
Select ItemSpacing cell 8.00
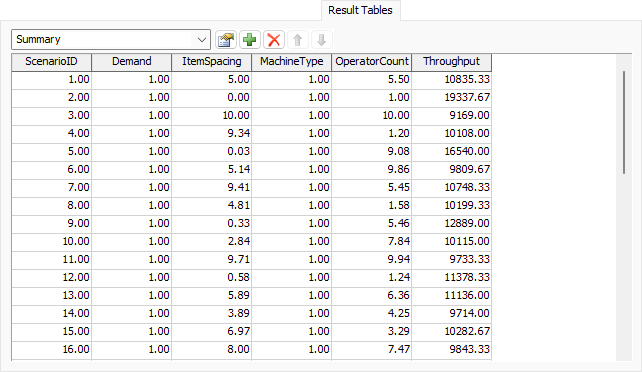point(212,349)
